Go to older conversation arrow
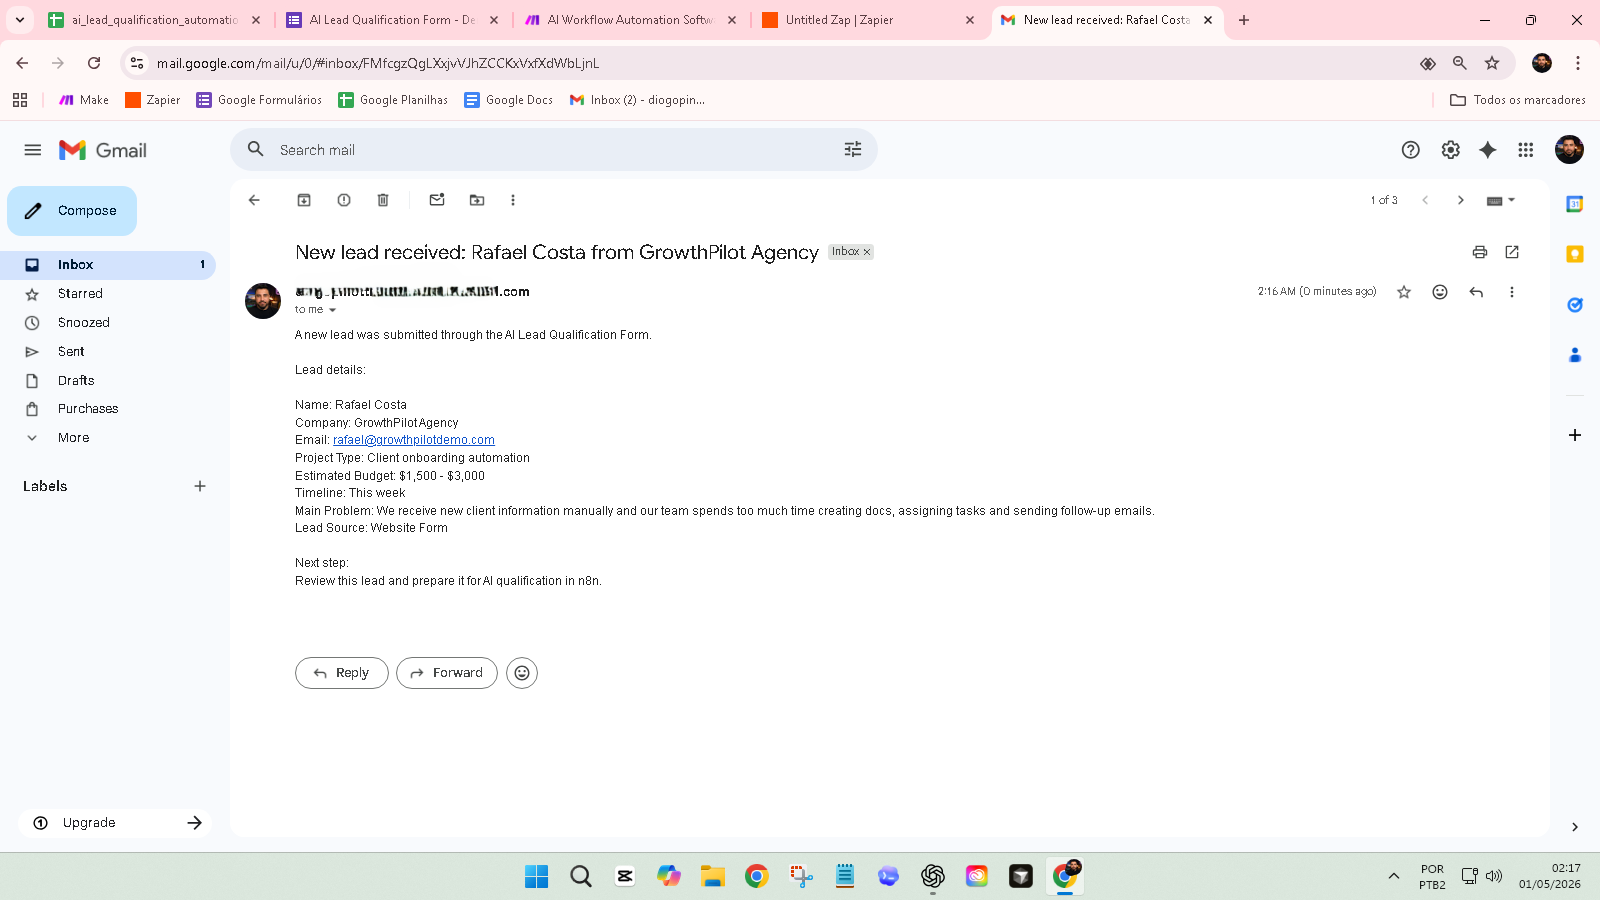 [x=1461, y=200]
